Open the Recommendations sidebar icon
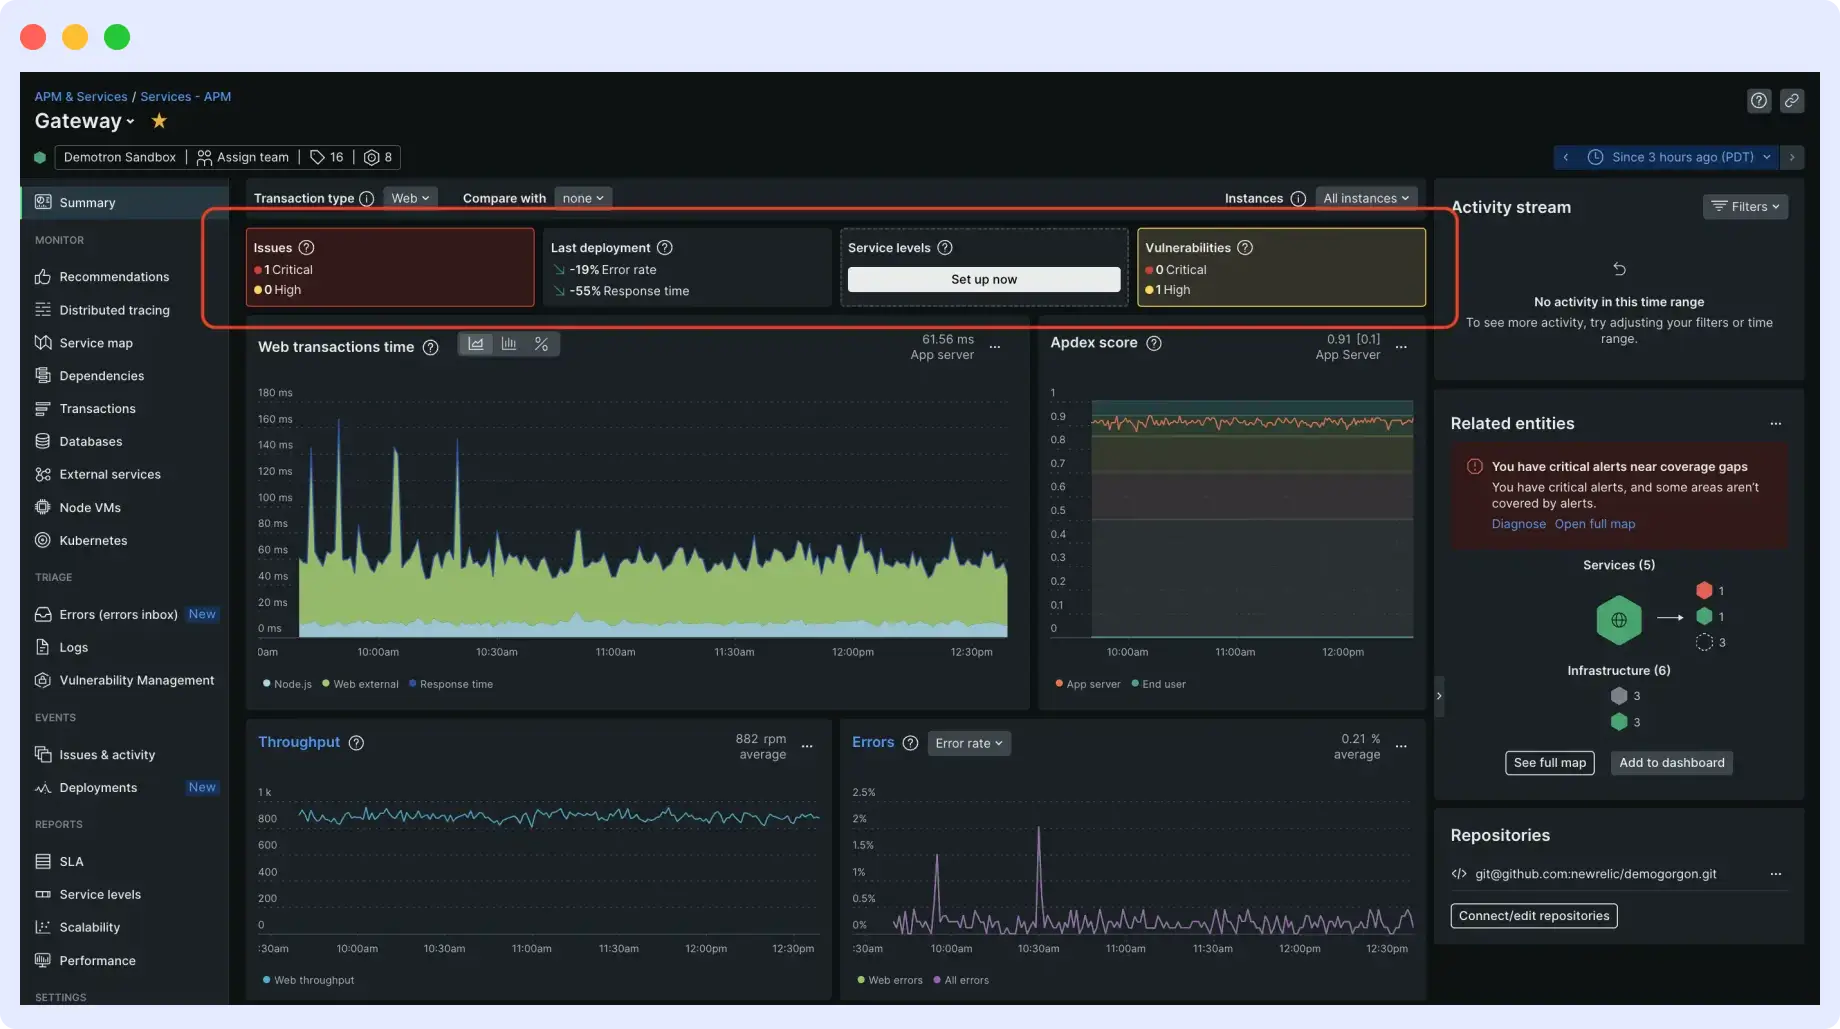 coord(43,277)
